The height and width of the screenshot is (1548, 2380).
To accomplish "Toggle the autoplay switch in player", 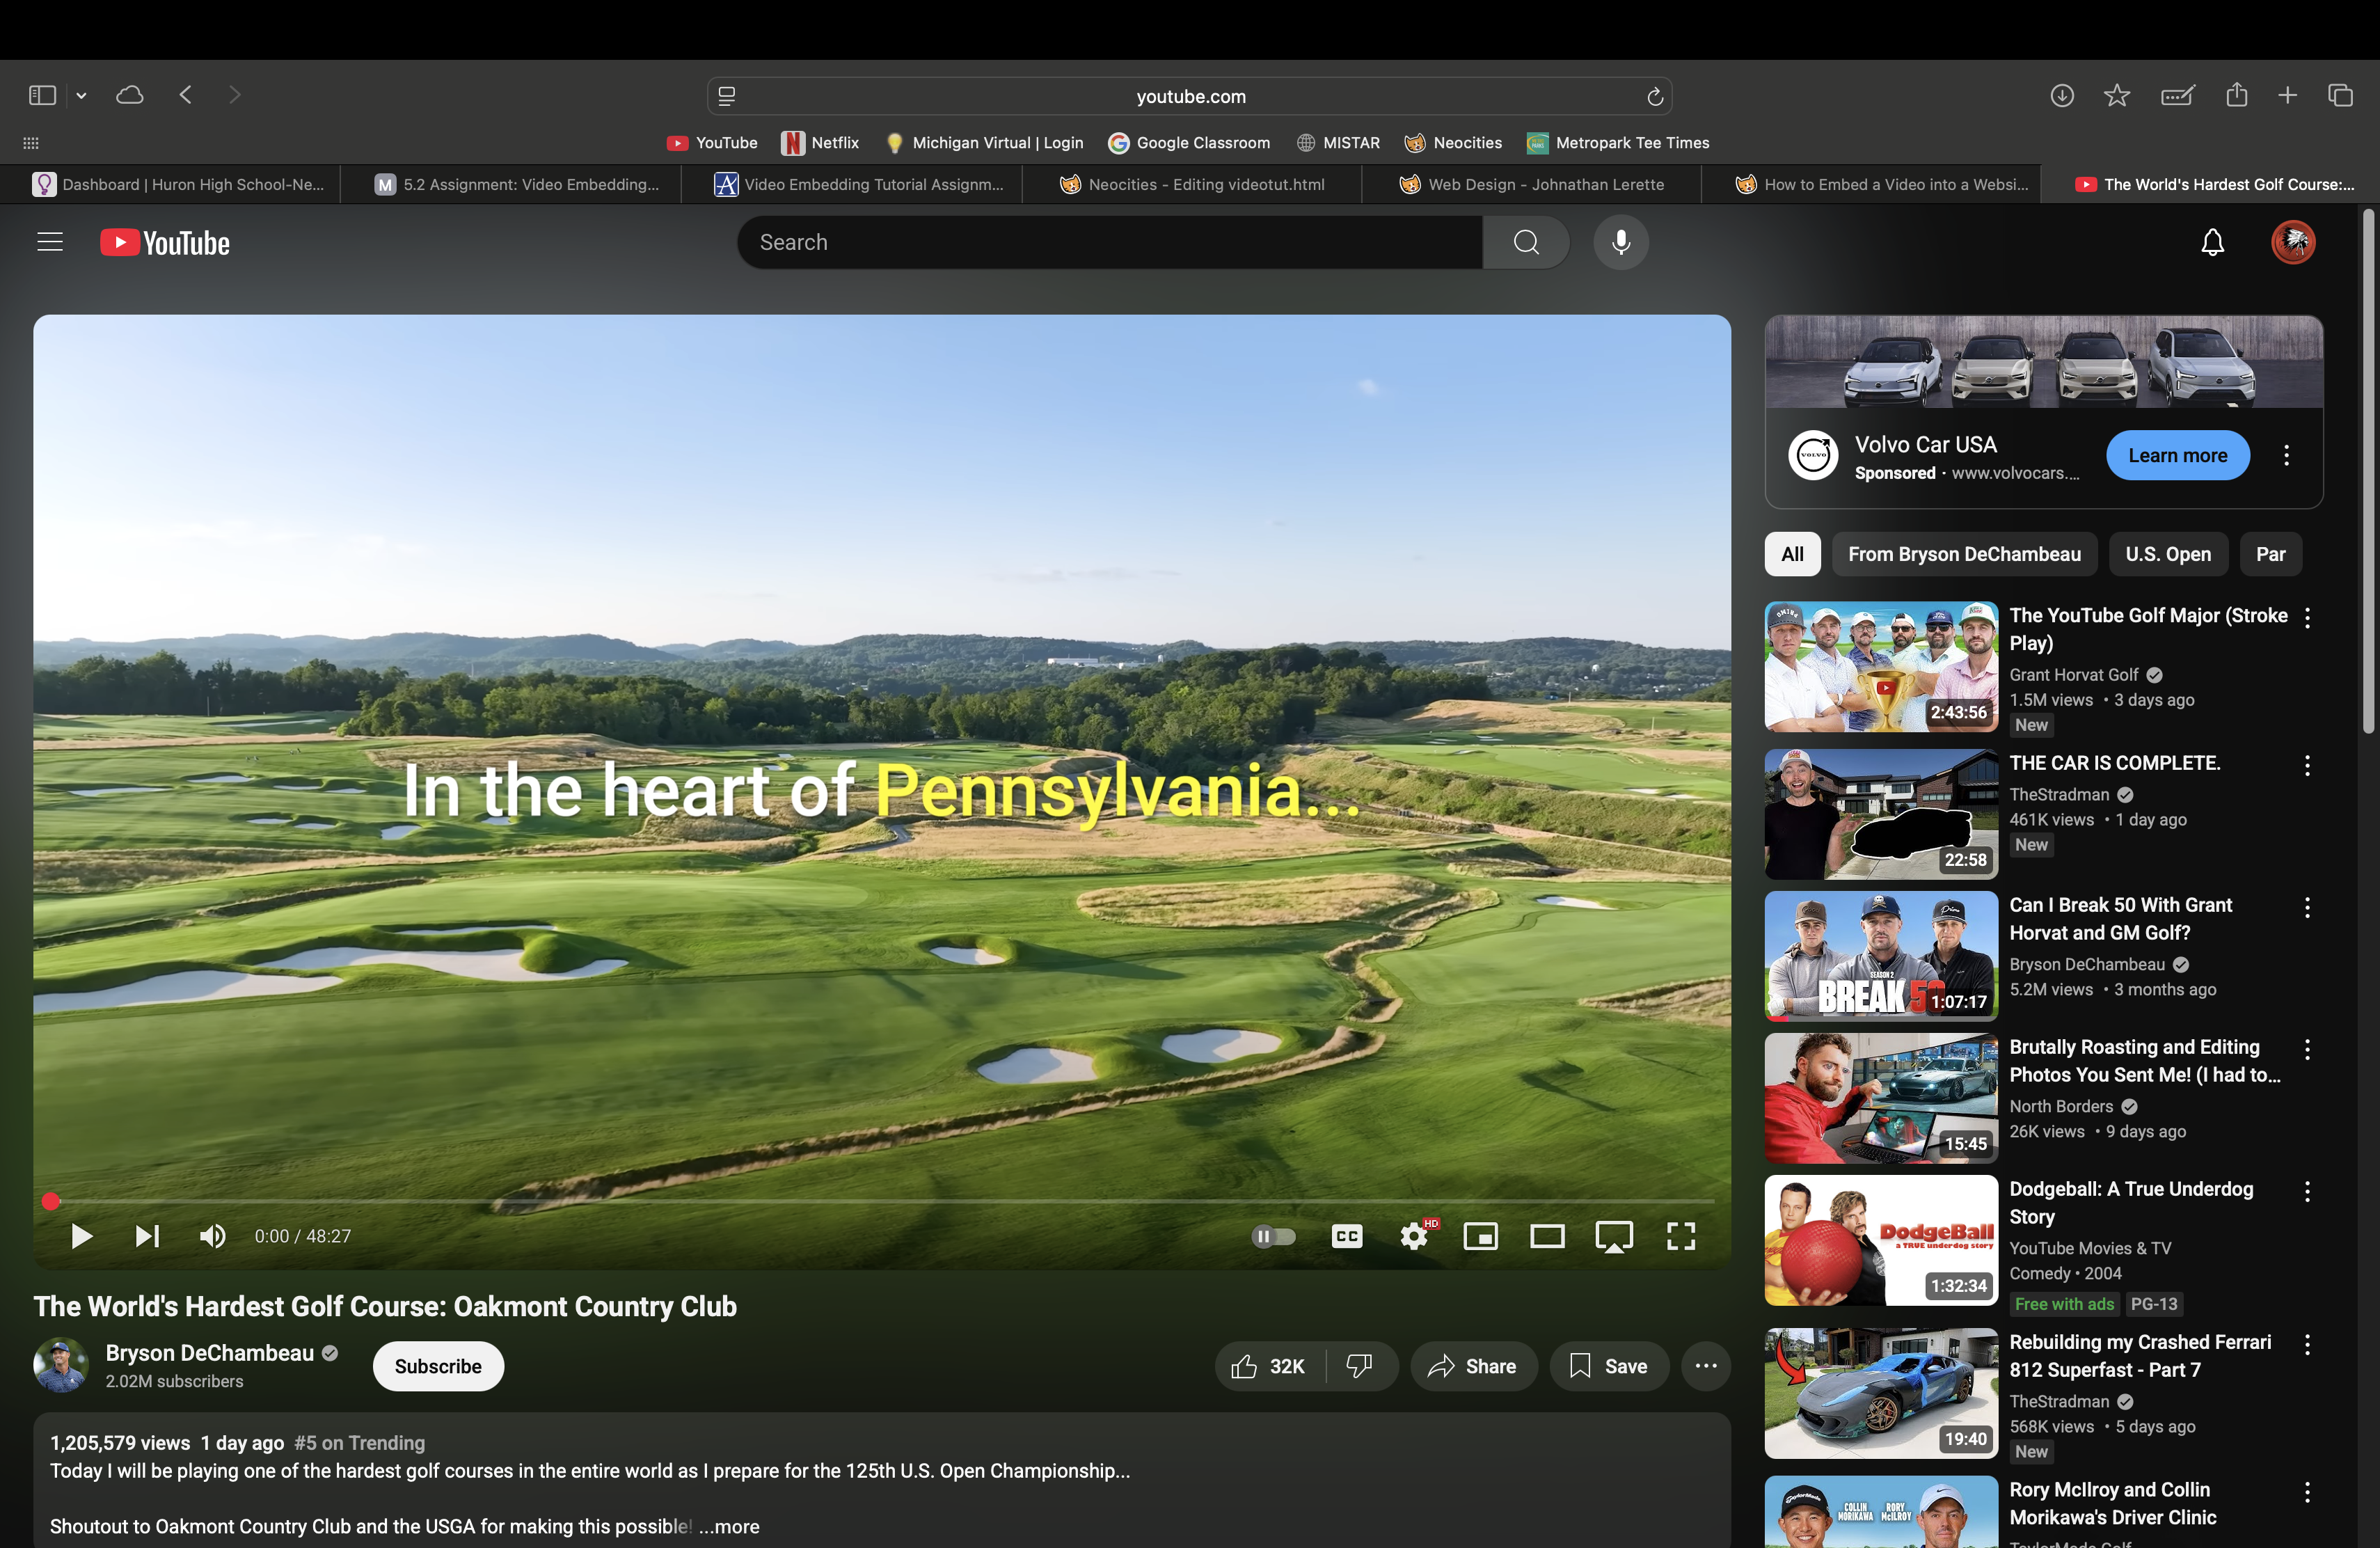I will coord(1273,1236).
